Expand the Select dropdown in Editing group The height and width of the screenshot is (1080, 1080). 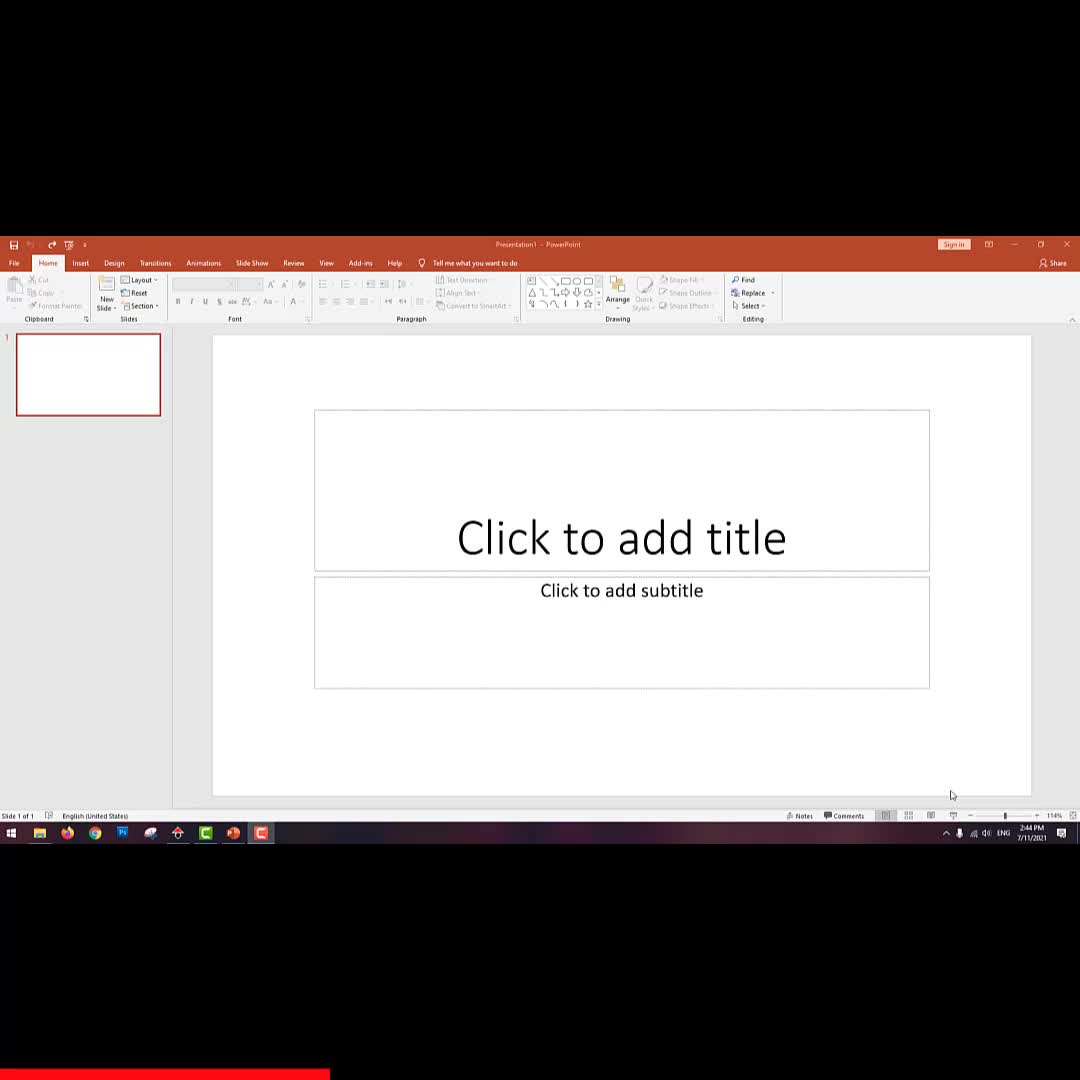tap(748, 306)
